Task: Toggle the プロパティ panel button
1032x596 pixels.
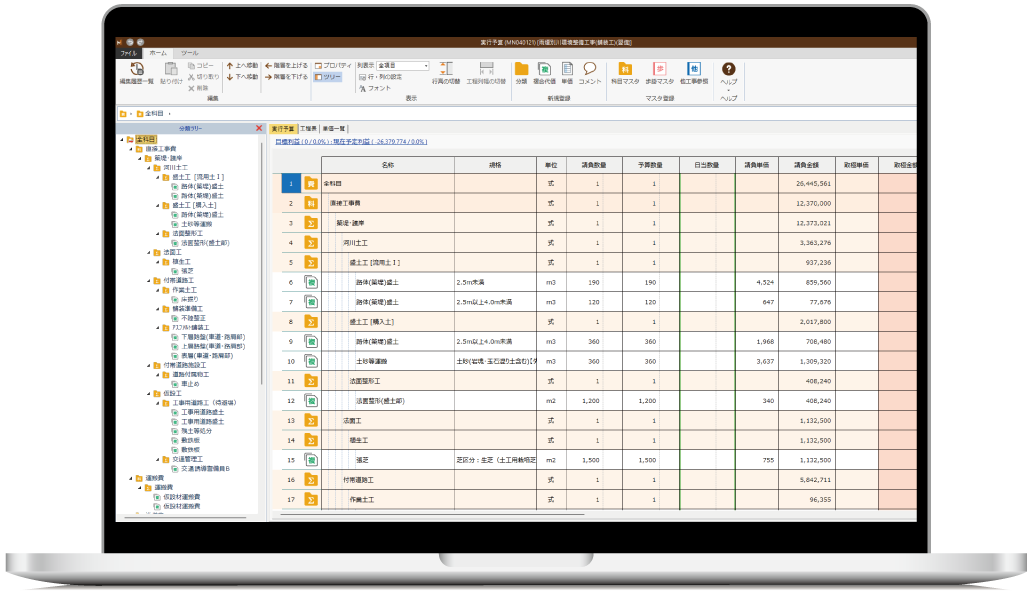Action: 332,65
